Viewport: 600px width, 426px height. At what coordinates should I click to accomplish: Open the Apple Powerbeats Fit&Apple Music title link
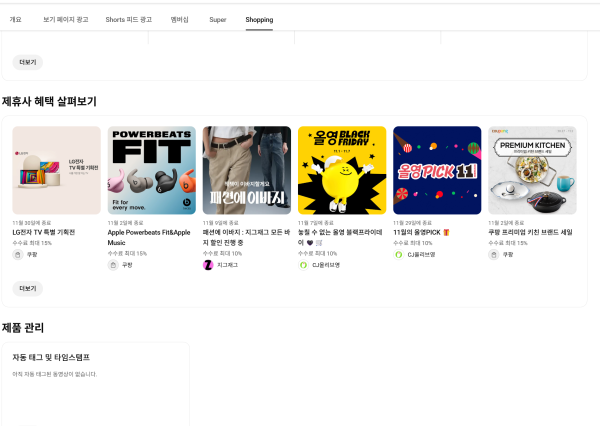[x=148, y=236]
